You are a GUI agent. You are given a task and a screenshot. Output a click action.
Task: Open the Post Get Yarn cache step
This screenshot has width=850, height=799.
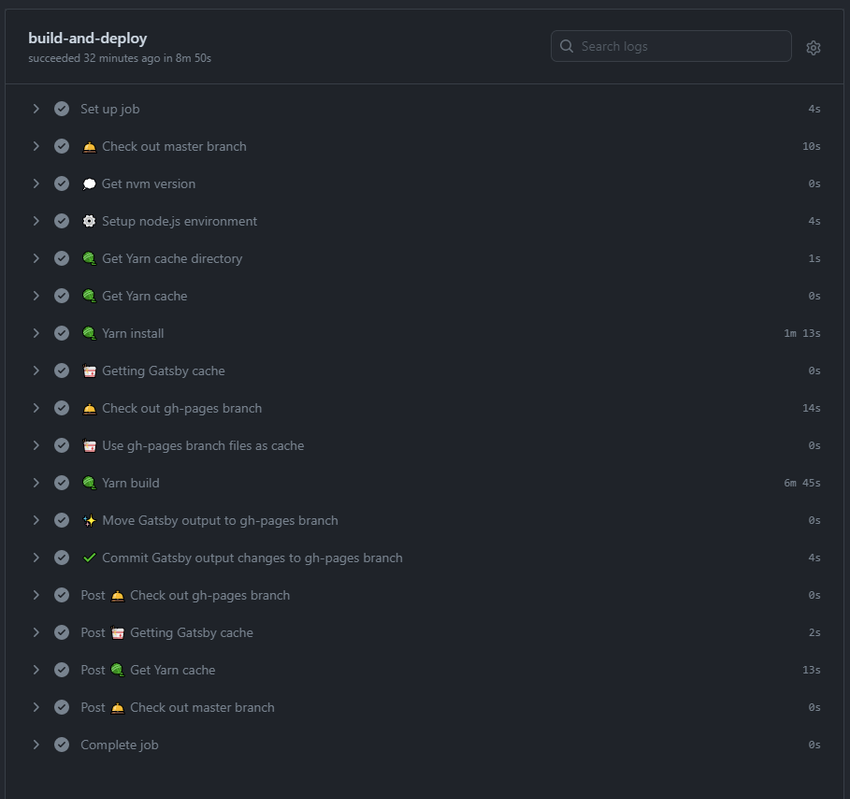point(425,670)
